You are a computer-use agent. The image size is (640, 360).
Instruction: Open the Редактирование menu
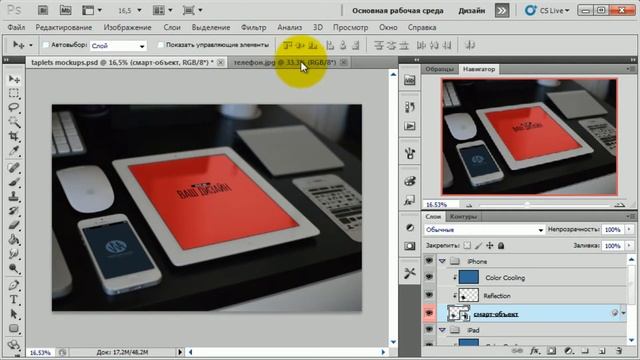click(x=64, y=27)
